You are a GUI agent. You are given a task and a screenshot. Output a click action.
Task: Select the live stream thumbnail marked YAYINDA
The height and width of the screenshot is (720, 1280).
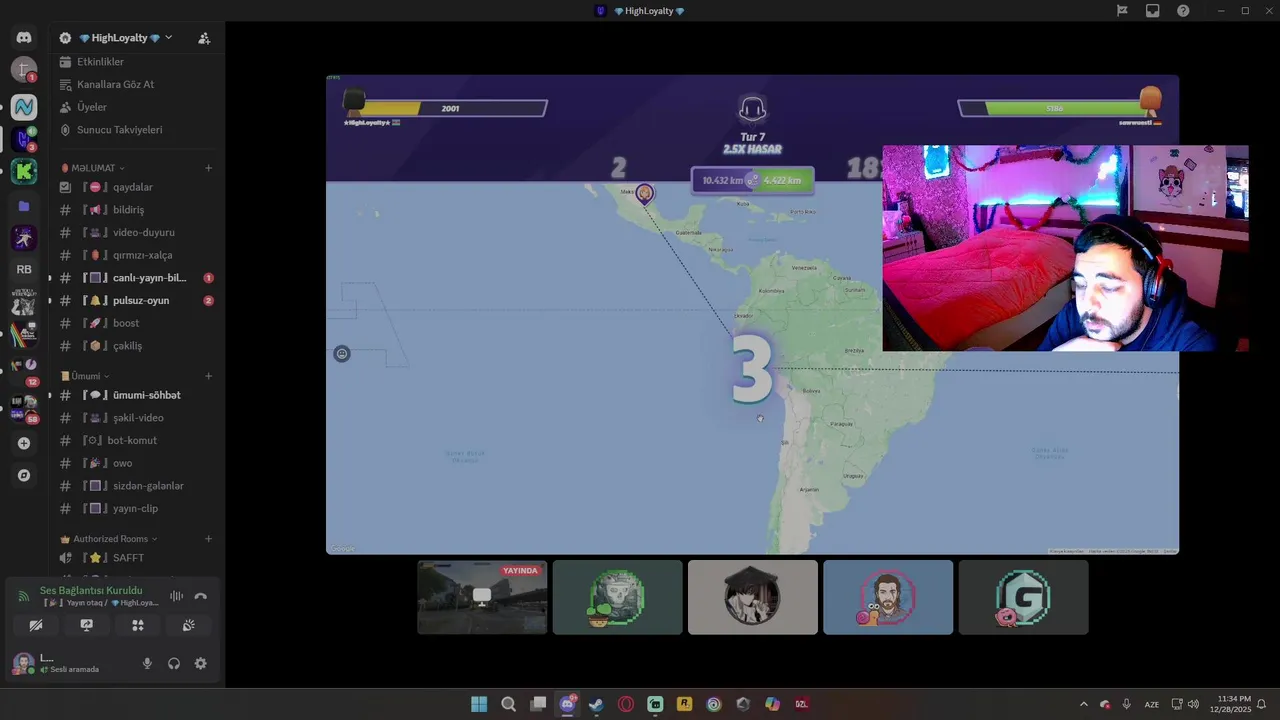(x=482, y=597)
